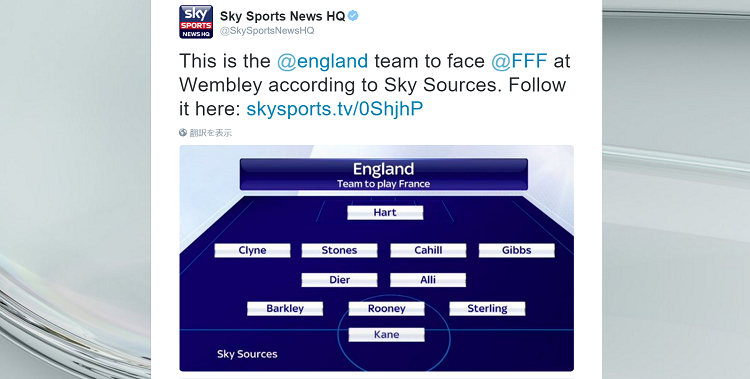The height and width of the screenshot is (379, 750).
Task: Select the Rooney player label
Action: point(386,309)
